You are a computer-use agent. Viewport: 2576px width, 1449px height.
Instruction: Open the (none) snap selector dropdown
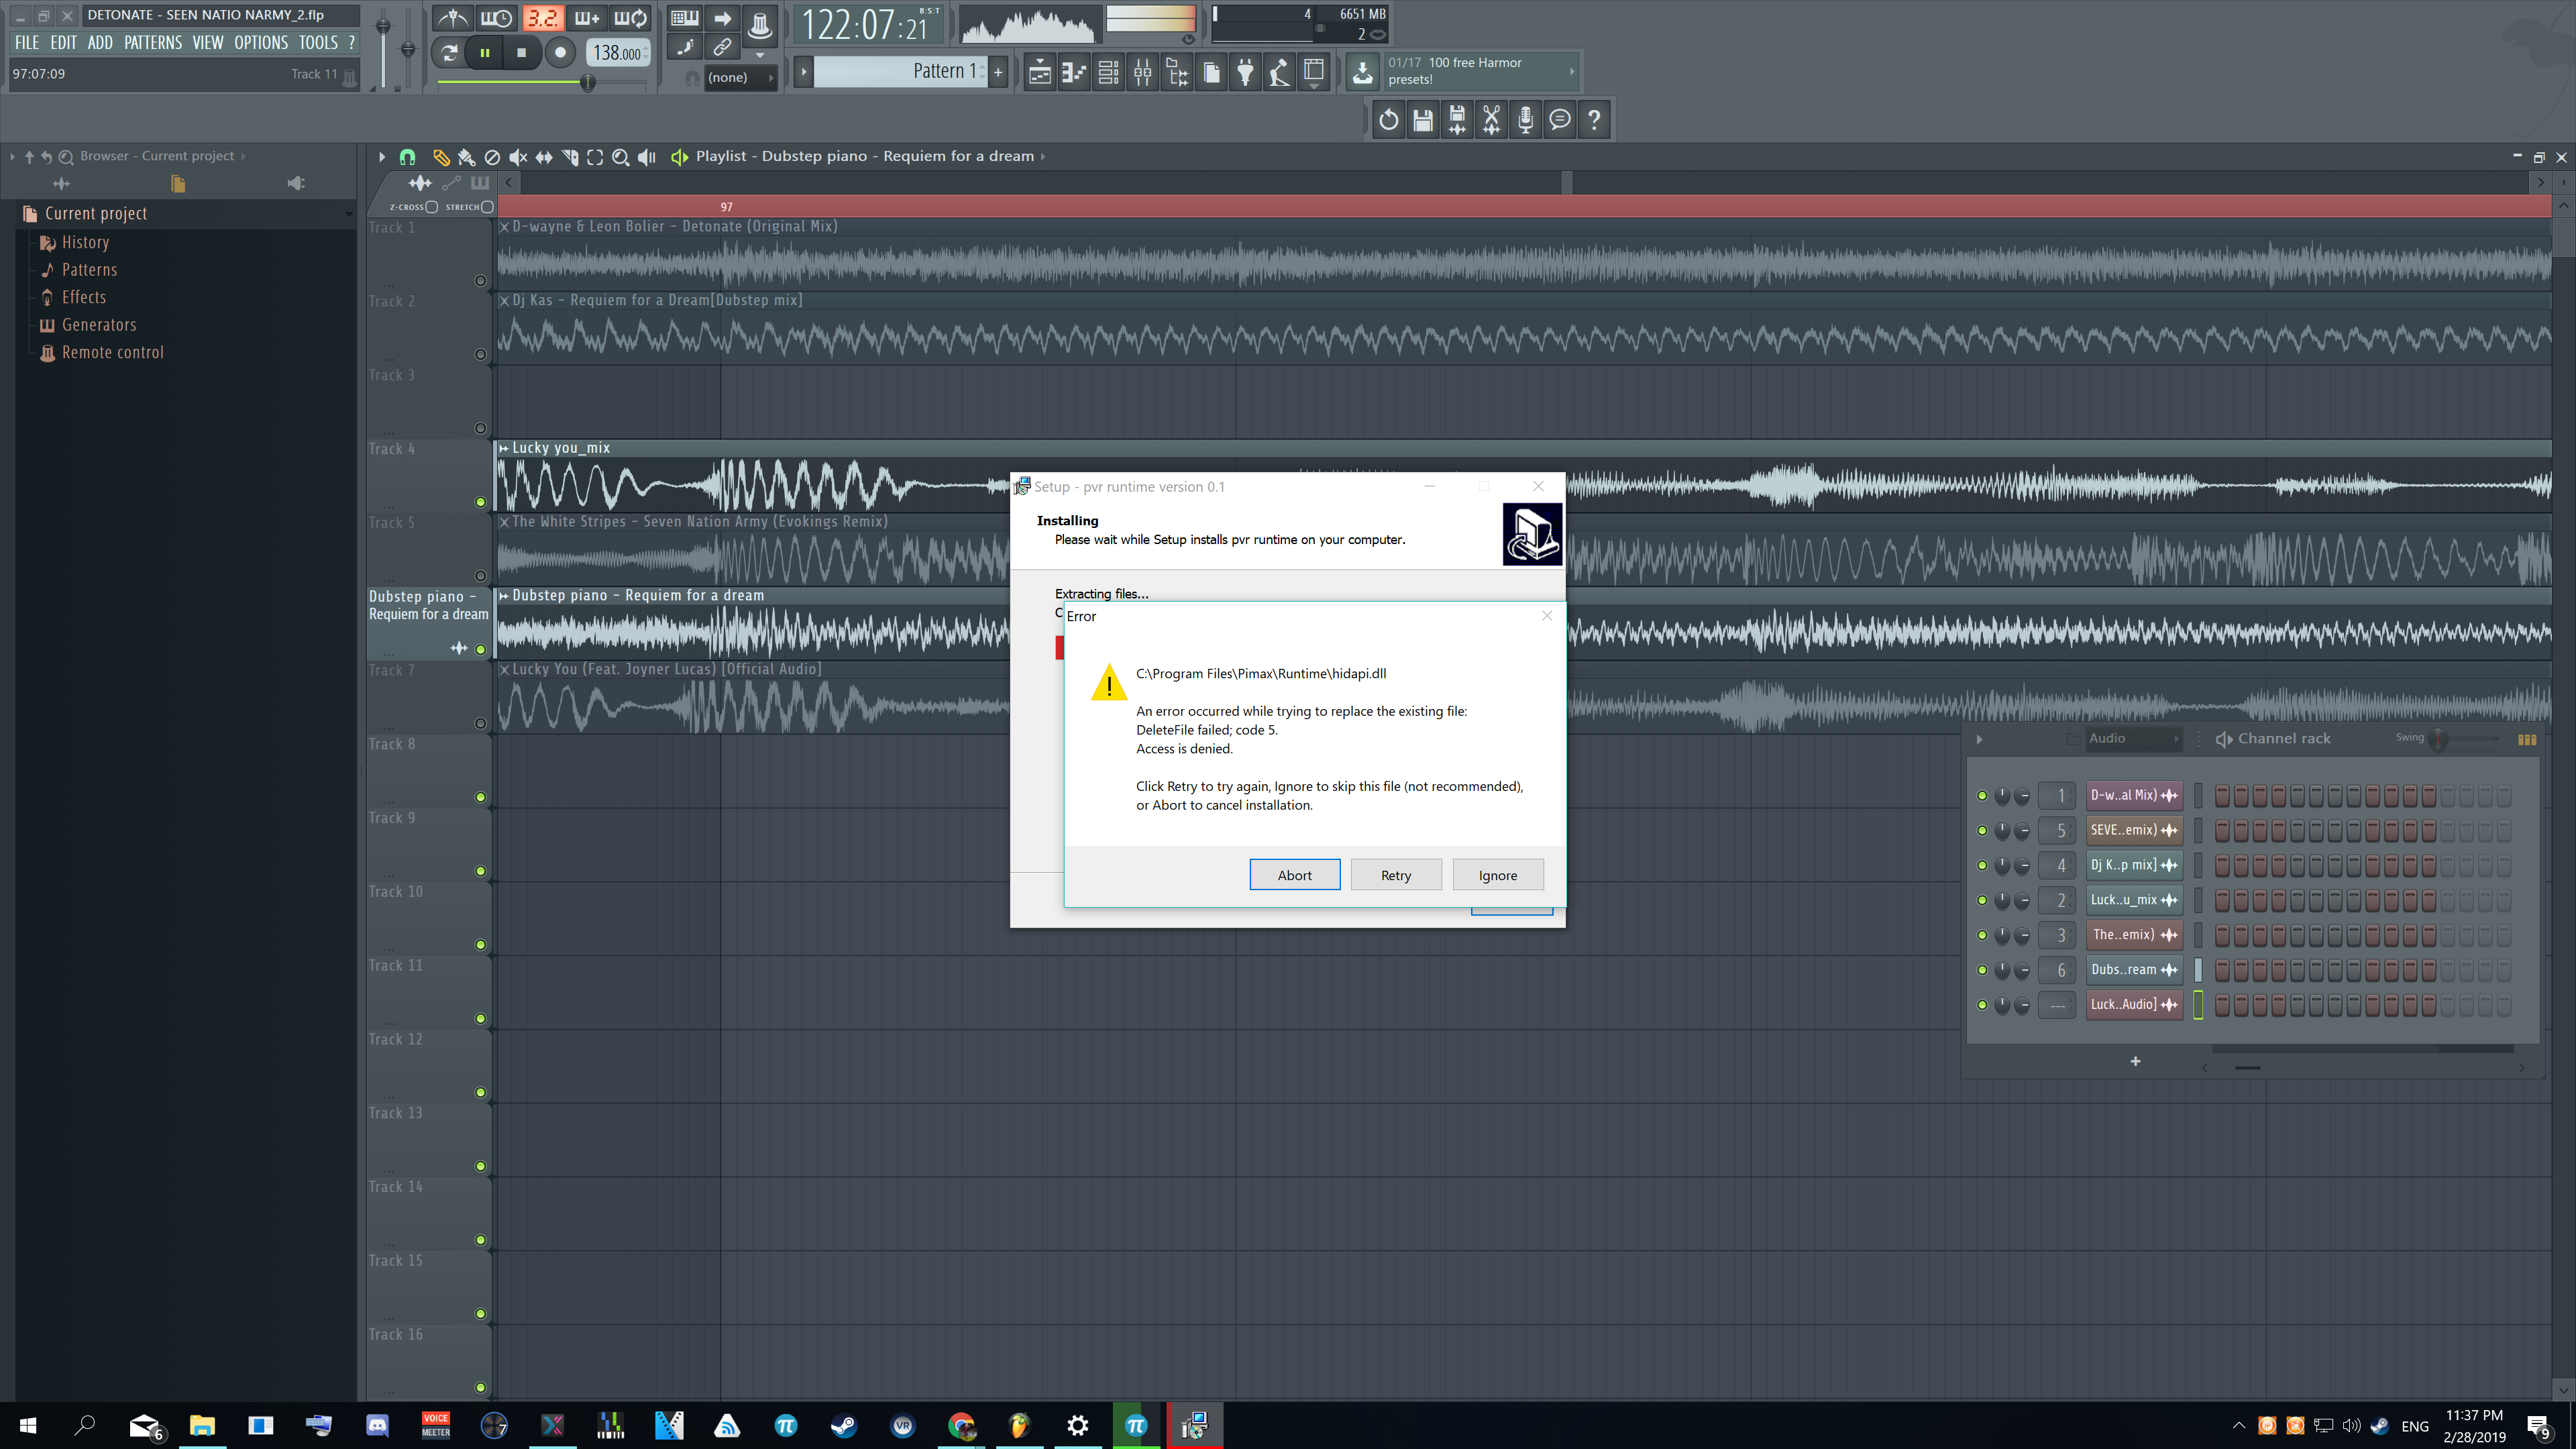point(741,77)
